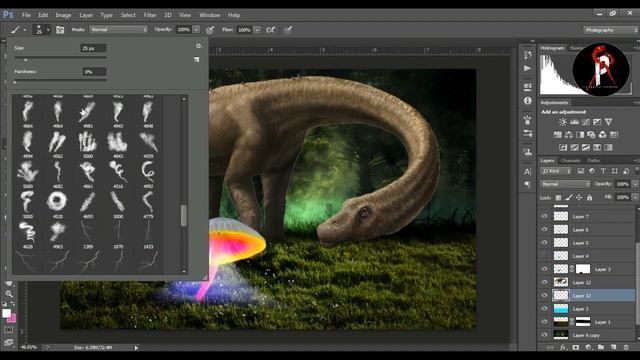Add a layer mask to selected layer
This screenshot has width=640, height=360.
click(x=576, y=347)
